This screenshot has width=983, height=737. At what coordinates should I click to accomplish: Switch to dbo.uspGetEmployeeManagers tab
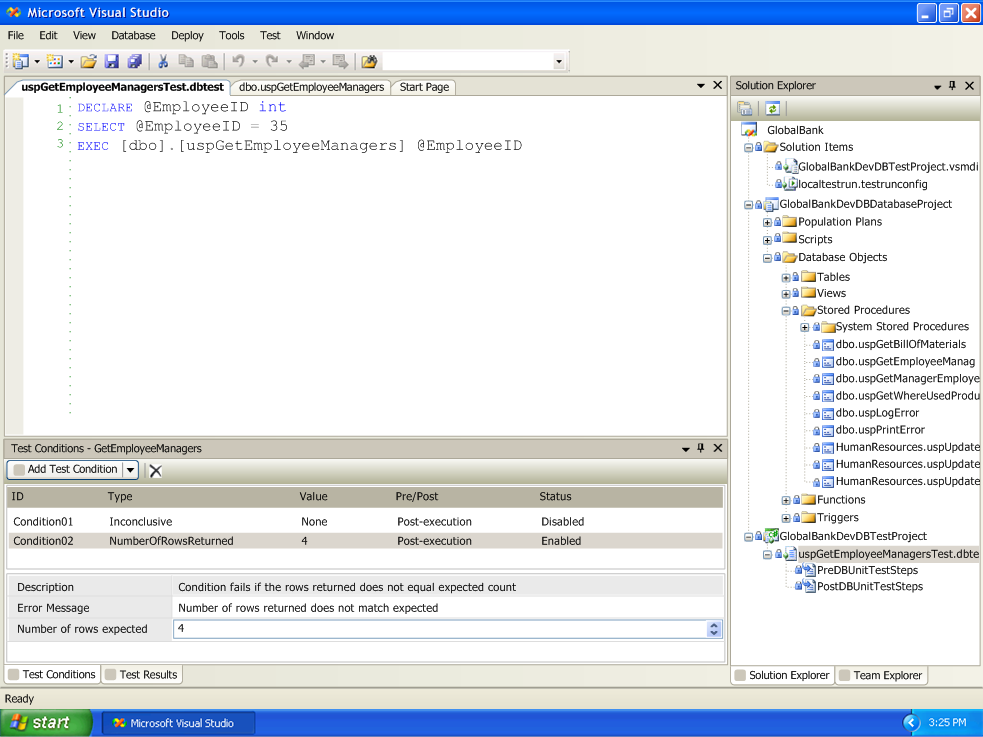click(312, 87)
